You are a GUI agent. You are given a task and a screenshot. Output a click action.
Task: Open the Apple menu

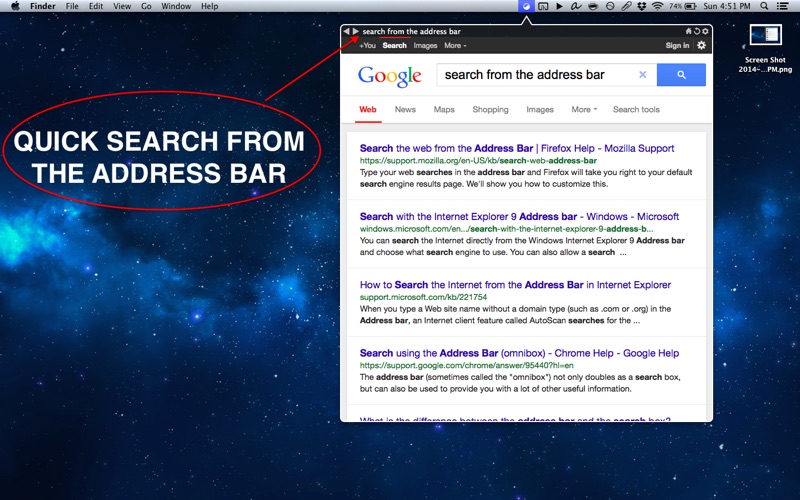point(15,6)
